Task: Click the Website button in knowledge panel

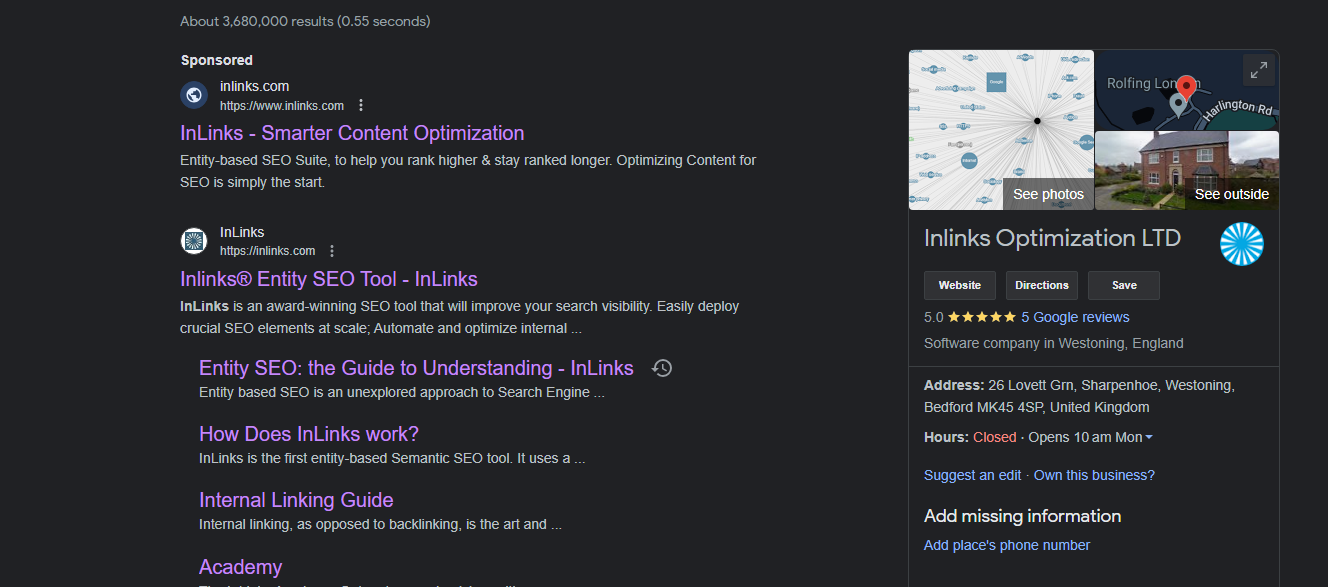Action: (x=960, y=285)
